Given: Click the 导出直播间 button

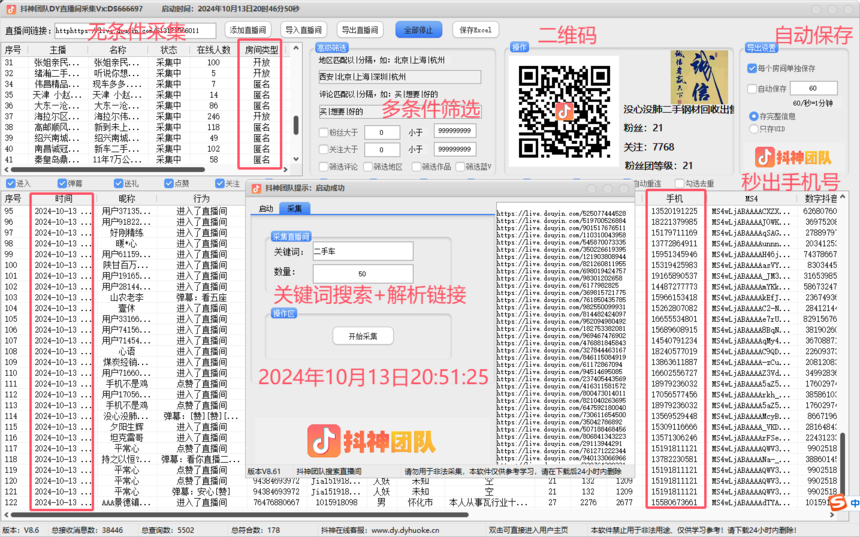Looking at the screenshot, I should click(x=360, y=30).
